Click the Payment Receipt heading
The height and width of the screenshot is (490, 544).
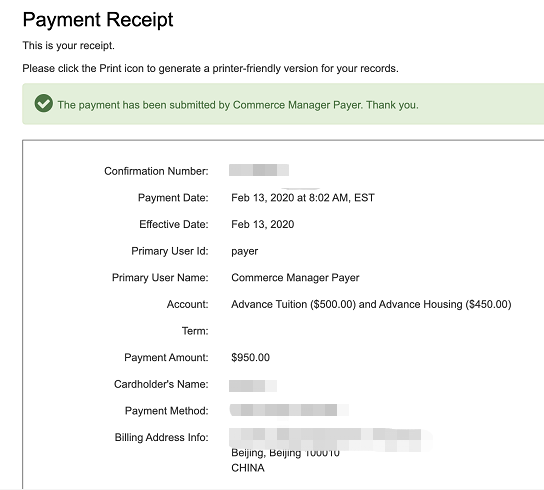98,20
